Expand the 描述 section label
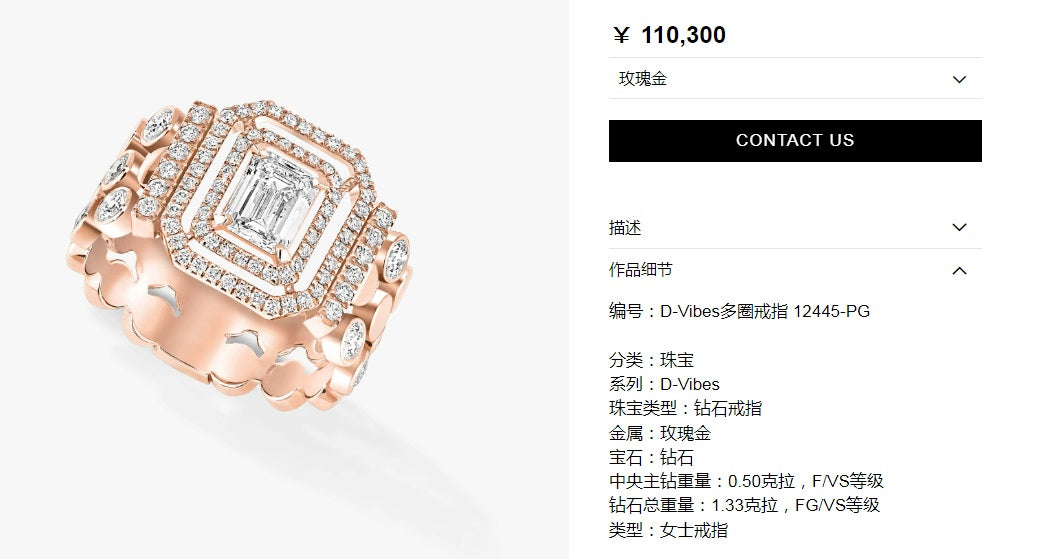 pyautogui.click(x=625, y=228)
